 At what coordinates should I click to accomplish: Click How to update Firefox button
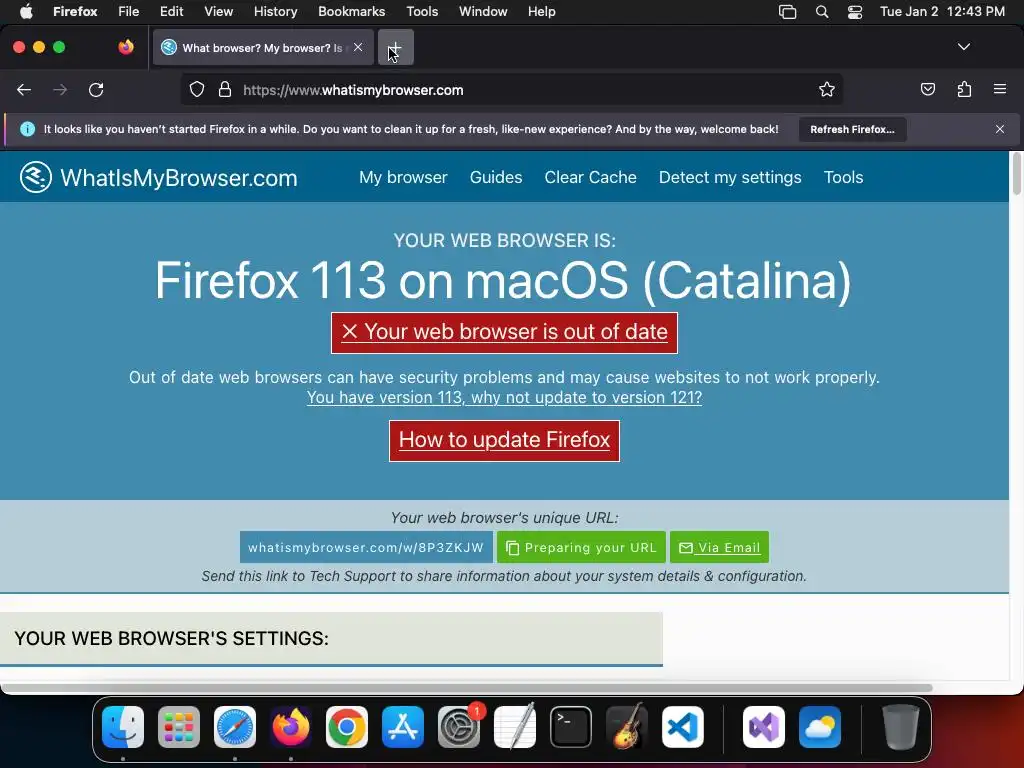(x=504, y=440)
